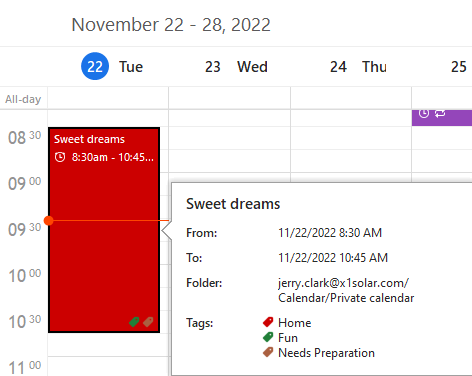Click the red Home tag icon in tooltip
The width and height of the screenshot is (472, 376).
[x=268, y=322]
